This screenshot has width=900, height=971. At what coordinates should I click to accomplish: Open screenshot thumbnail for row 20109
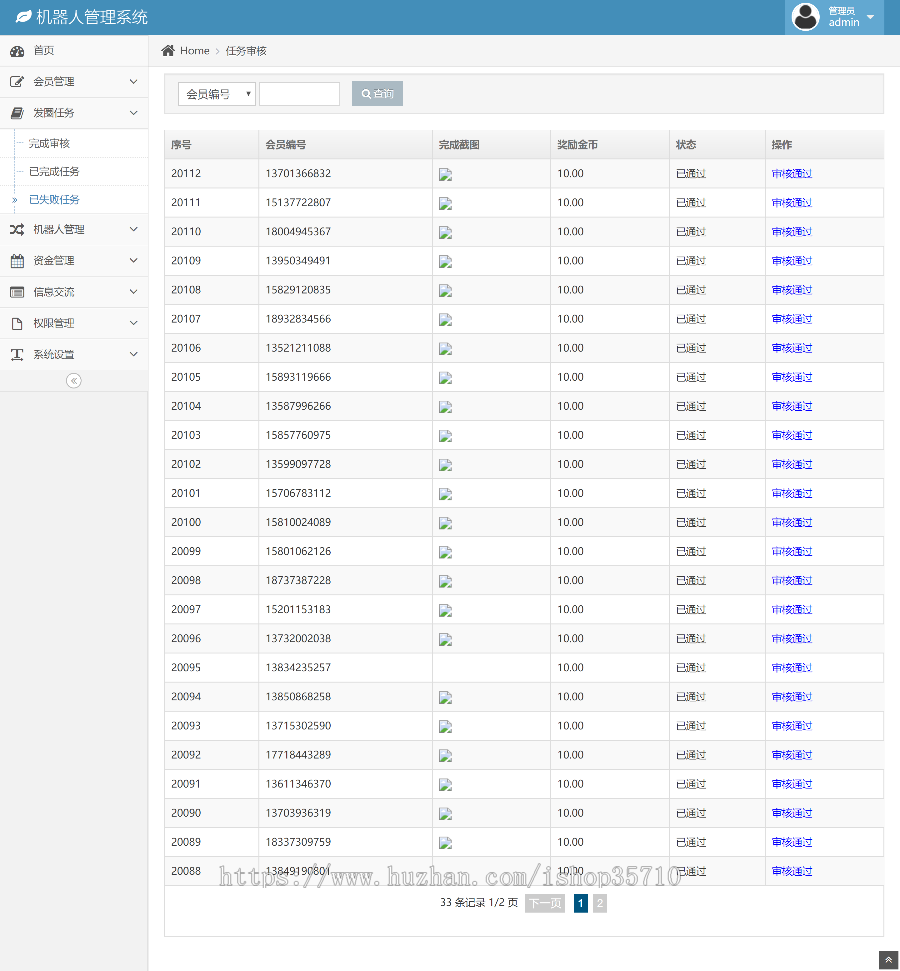(445, 262)
